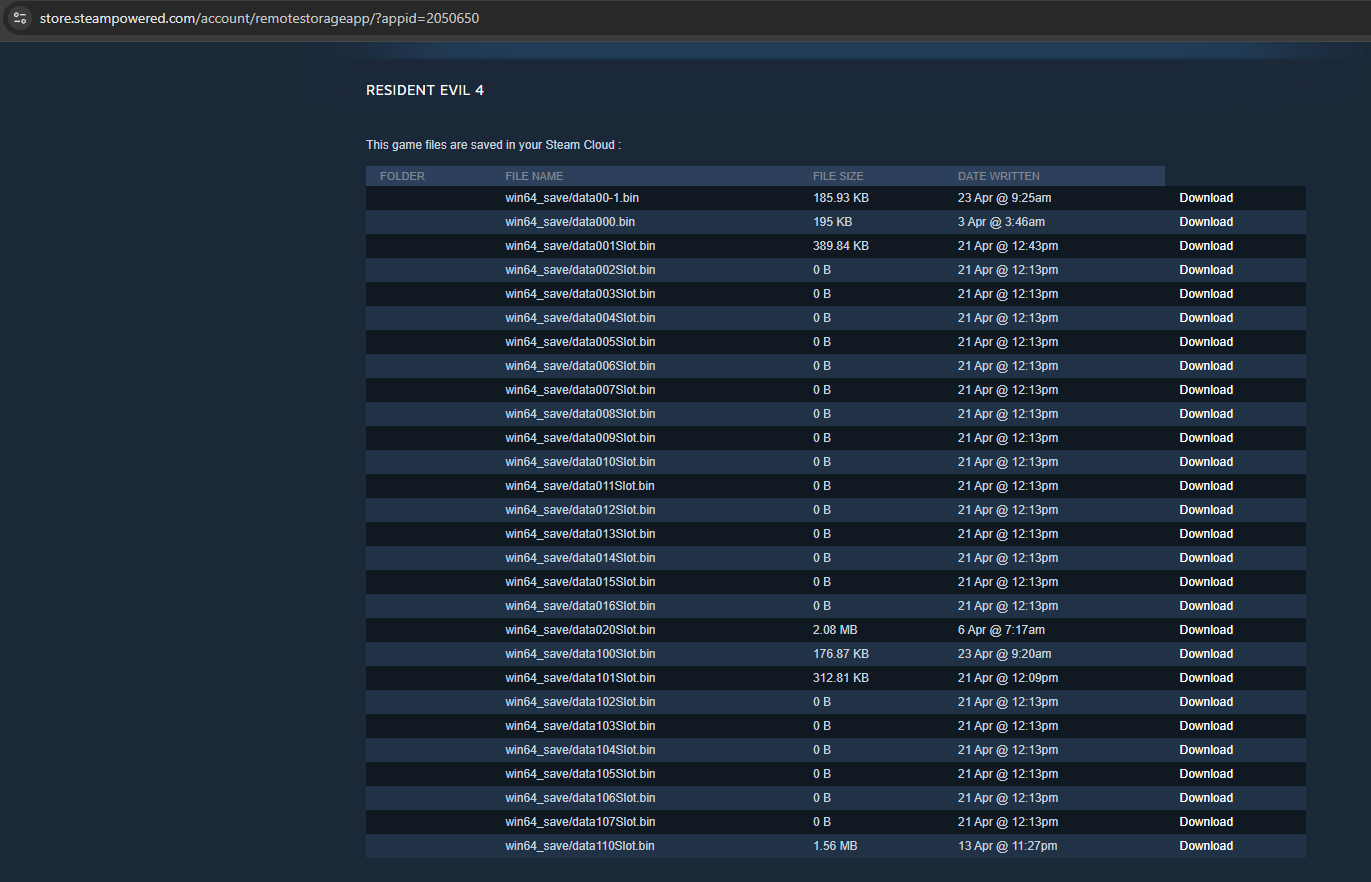The image size is (1371, 882).
Task: Download the data100Slot.bin file
Action: (x=1206, y=654)
